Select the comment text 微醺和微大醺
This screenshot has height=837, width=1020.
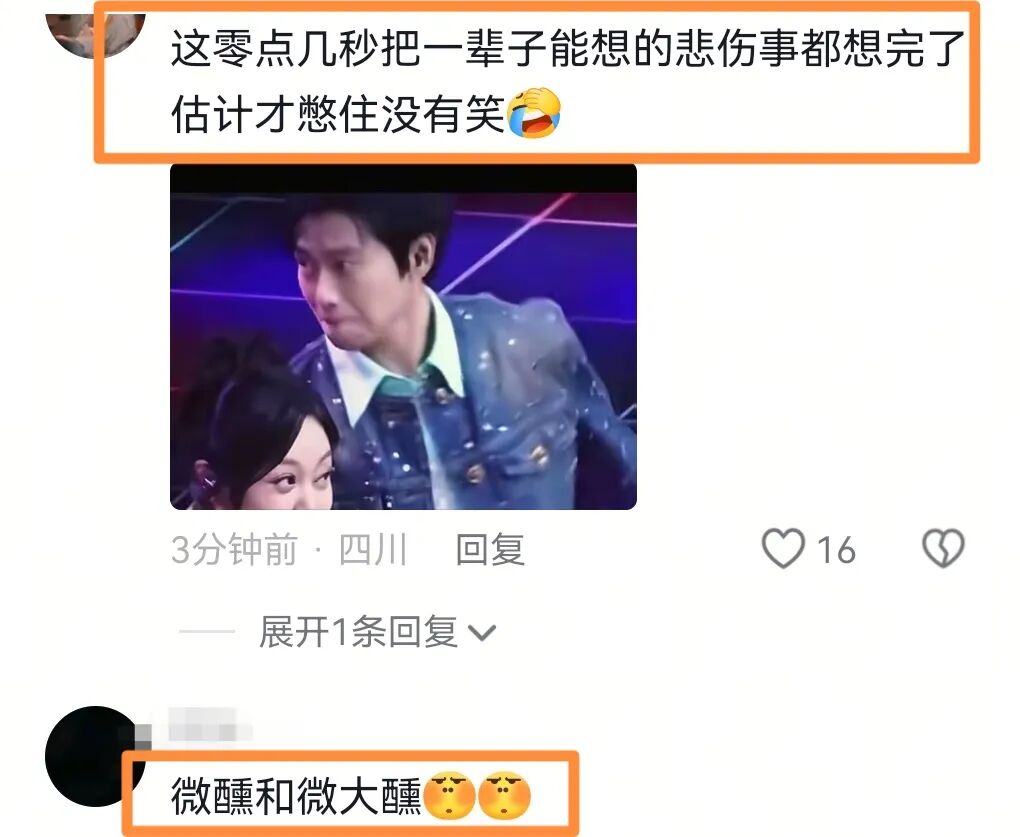[297, 796]
